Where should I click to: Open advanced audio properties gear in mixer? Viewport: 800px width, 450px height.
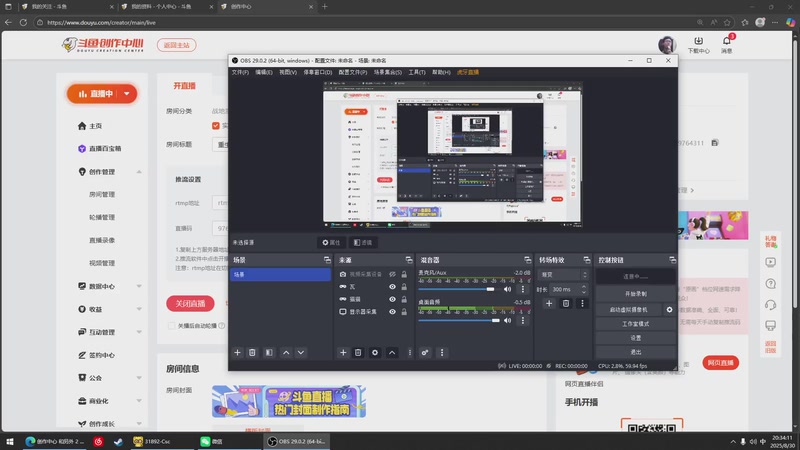pyautogui.click(x=424, y=353)
